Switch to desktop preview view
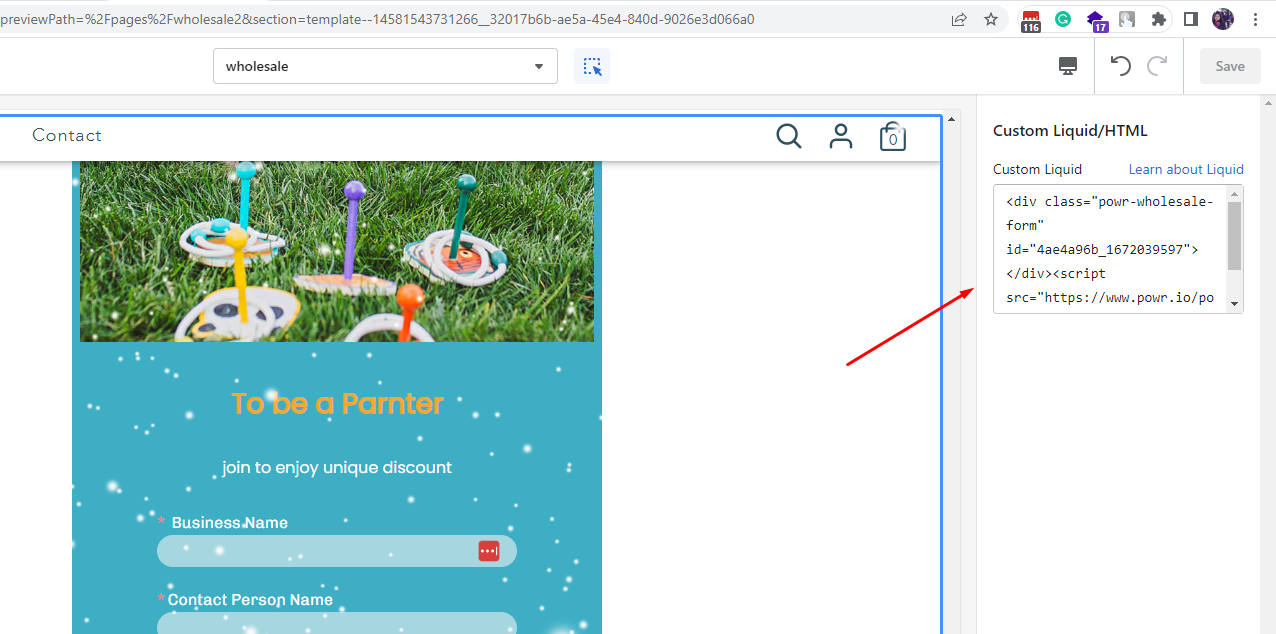The width and height of the screenshot is (1276, 634). point(1068,66)
